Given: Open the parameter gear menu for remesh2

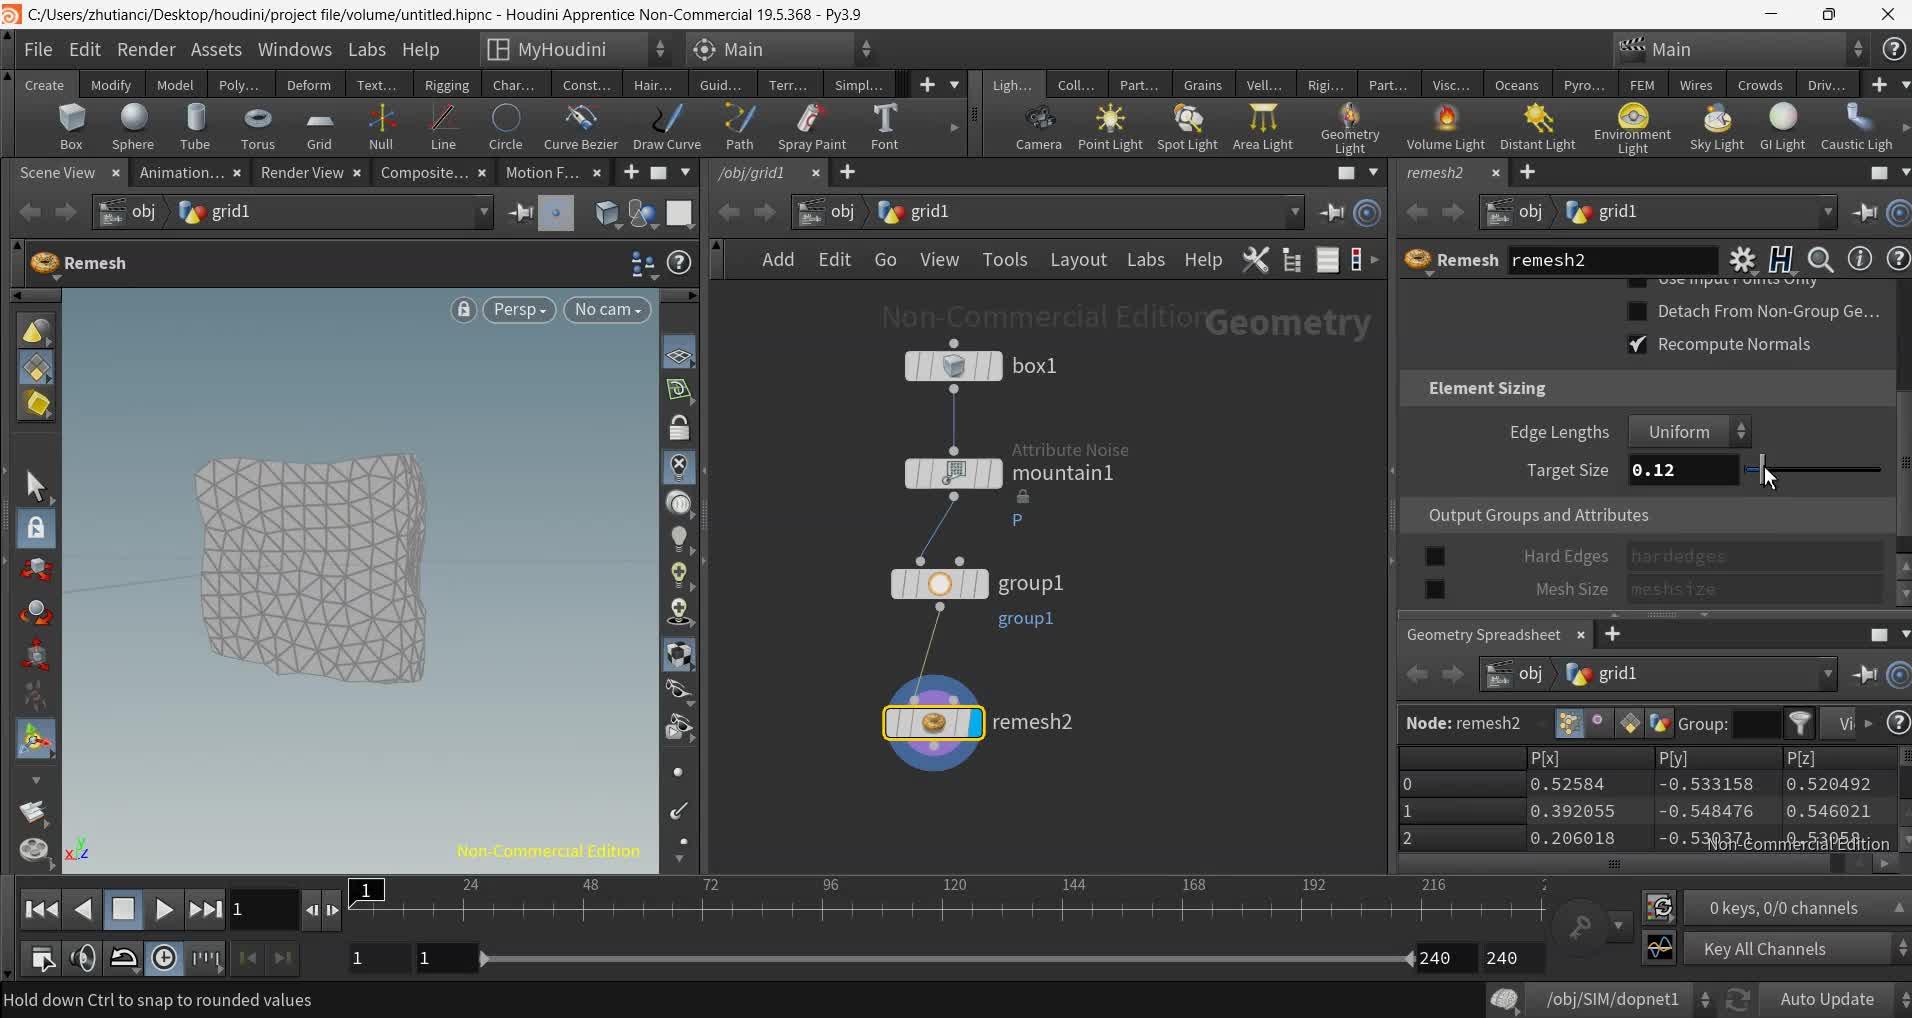Looking at the screenshot, I should (x=1742, y=260).
